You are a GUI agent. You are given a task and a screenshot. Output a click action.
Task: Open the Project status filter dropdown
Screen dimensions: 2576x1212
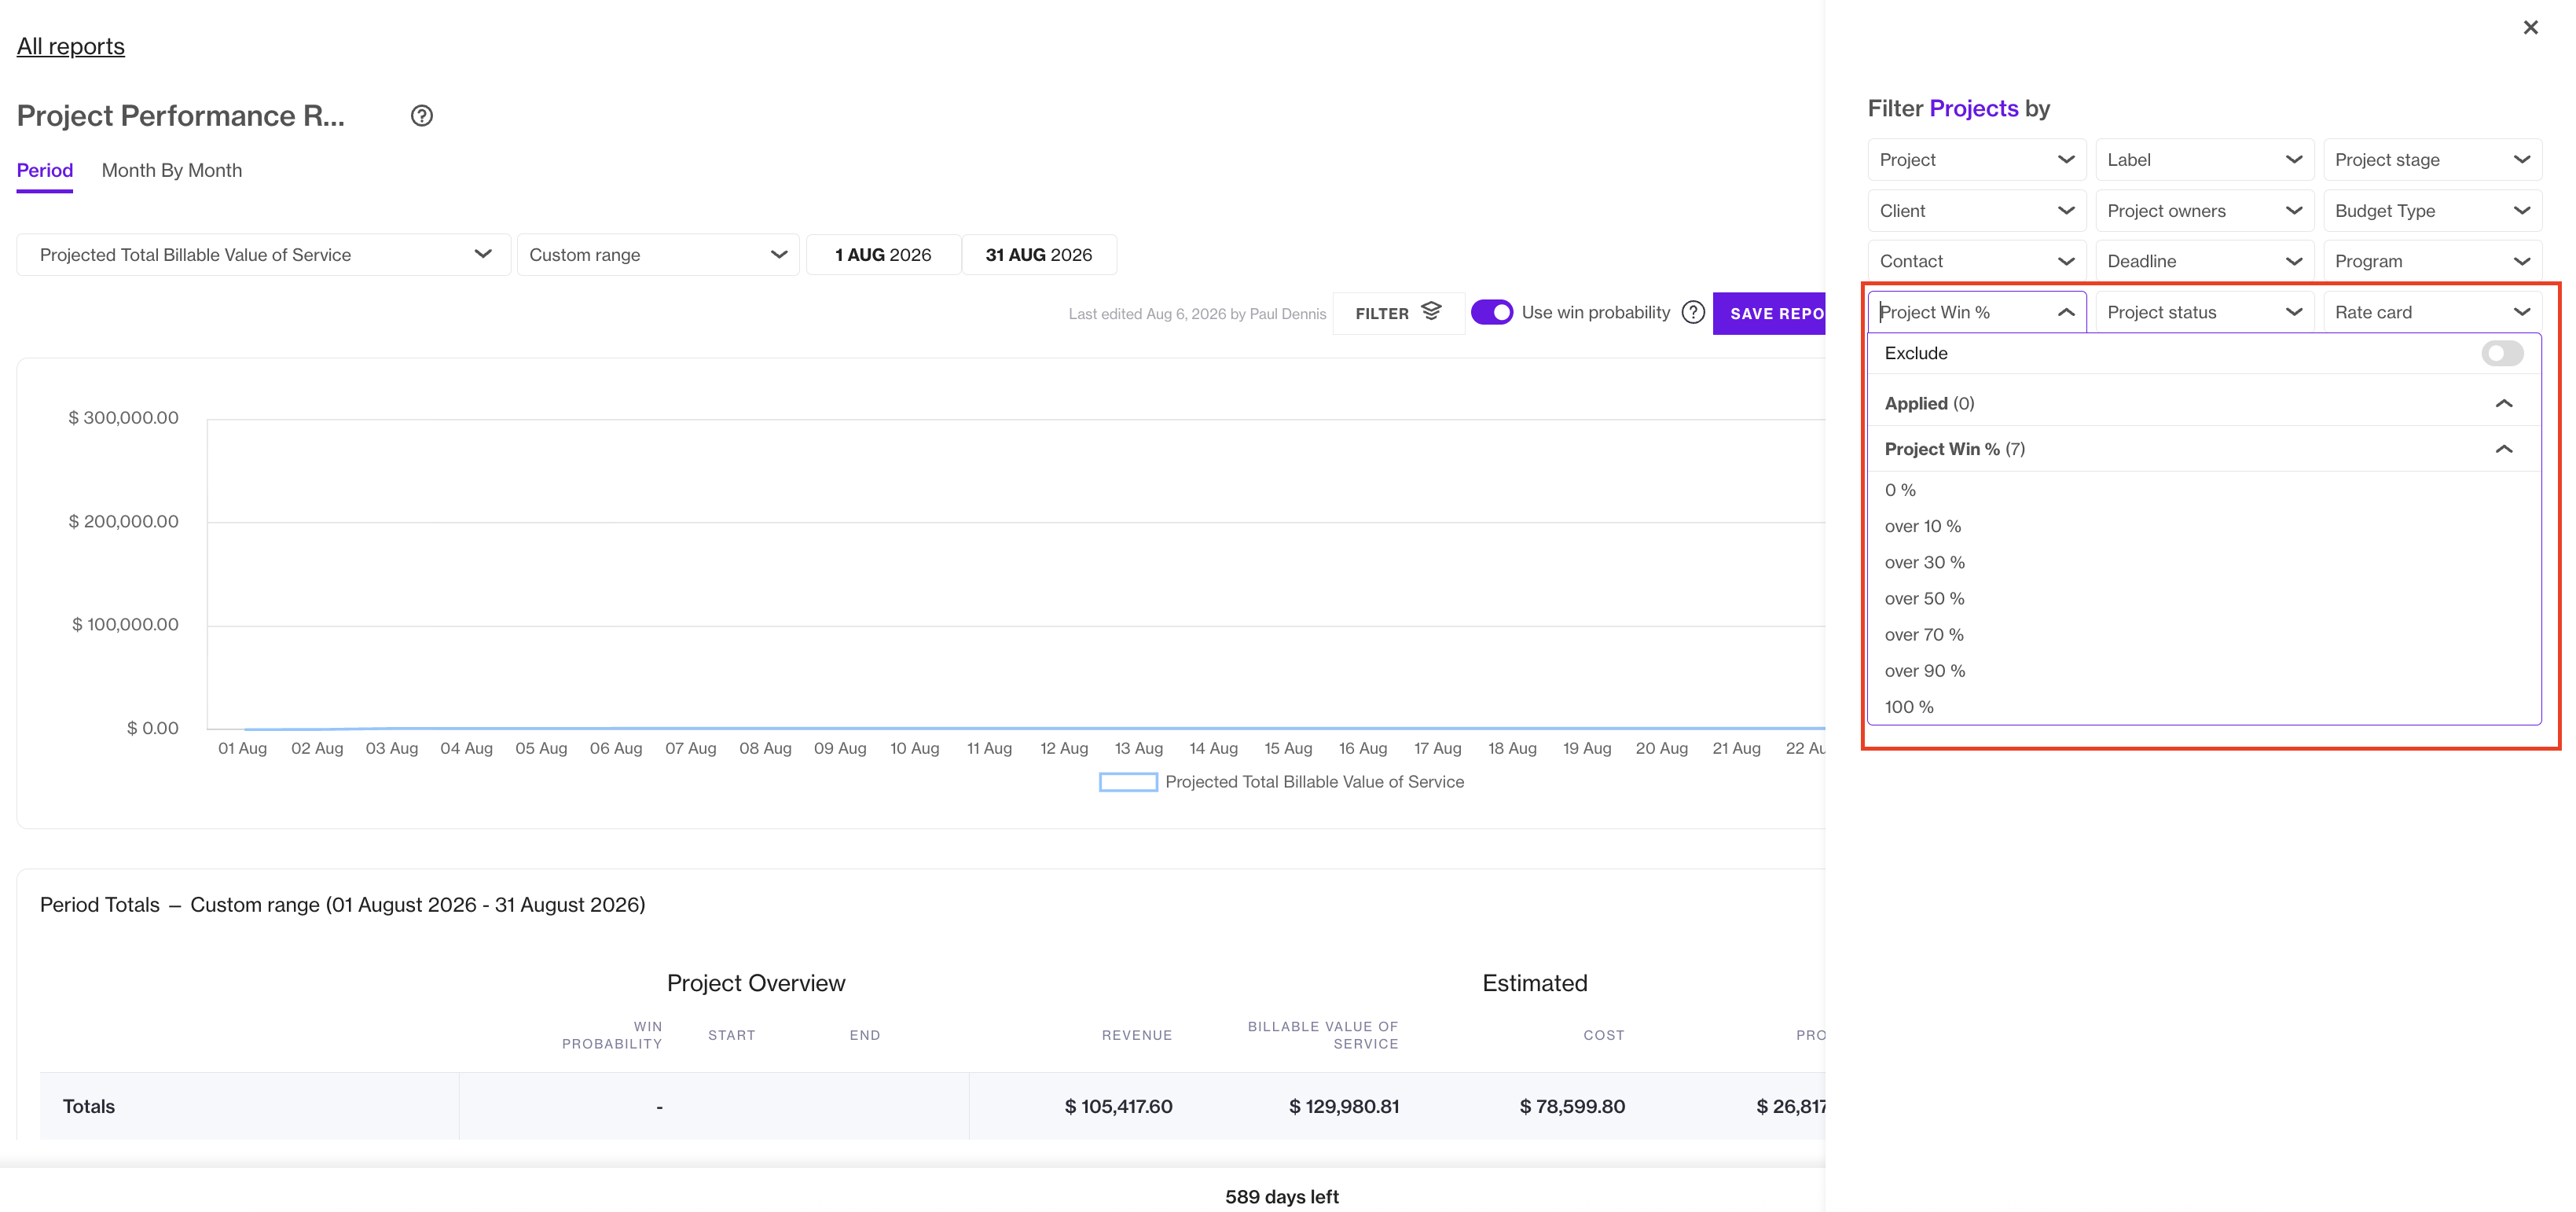click(x=2204, y=312)
